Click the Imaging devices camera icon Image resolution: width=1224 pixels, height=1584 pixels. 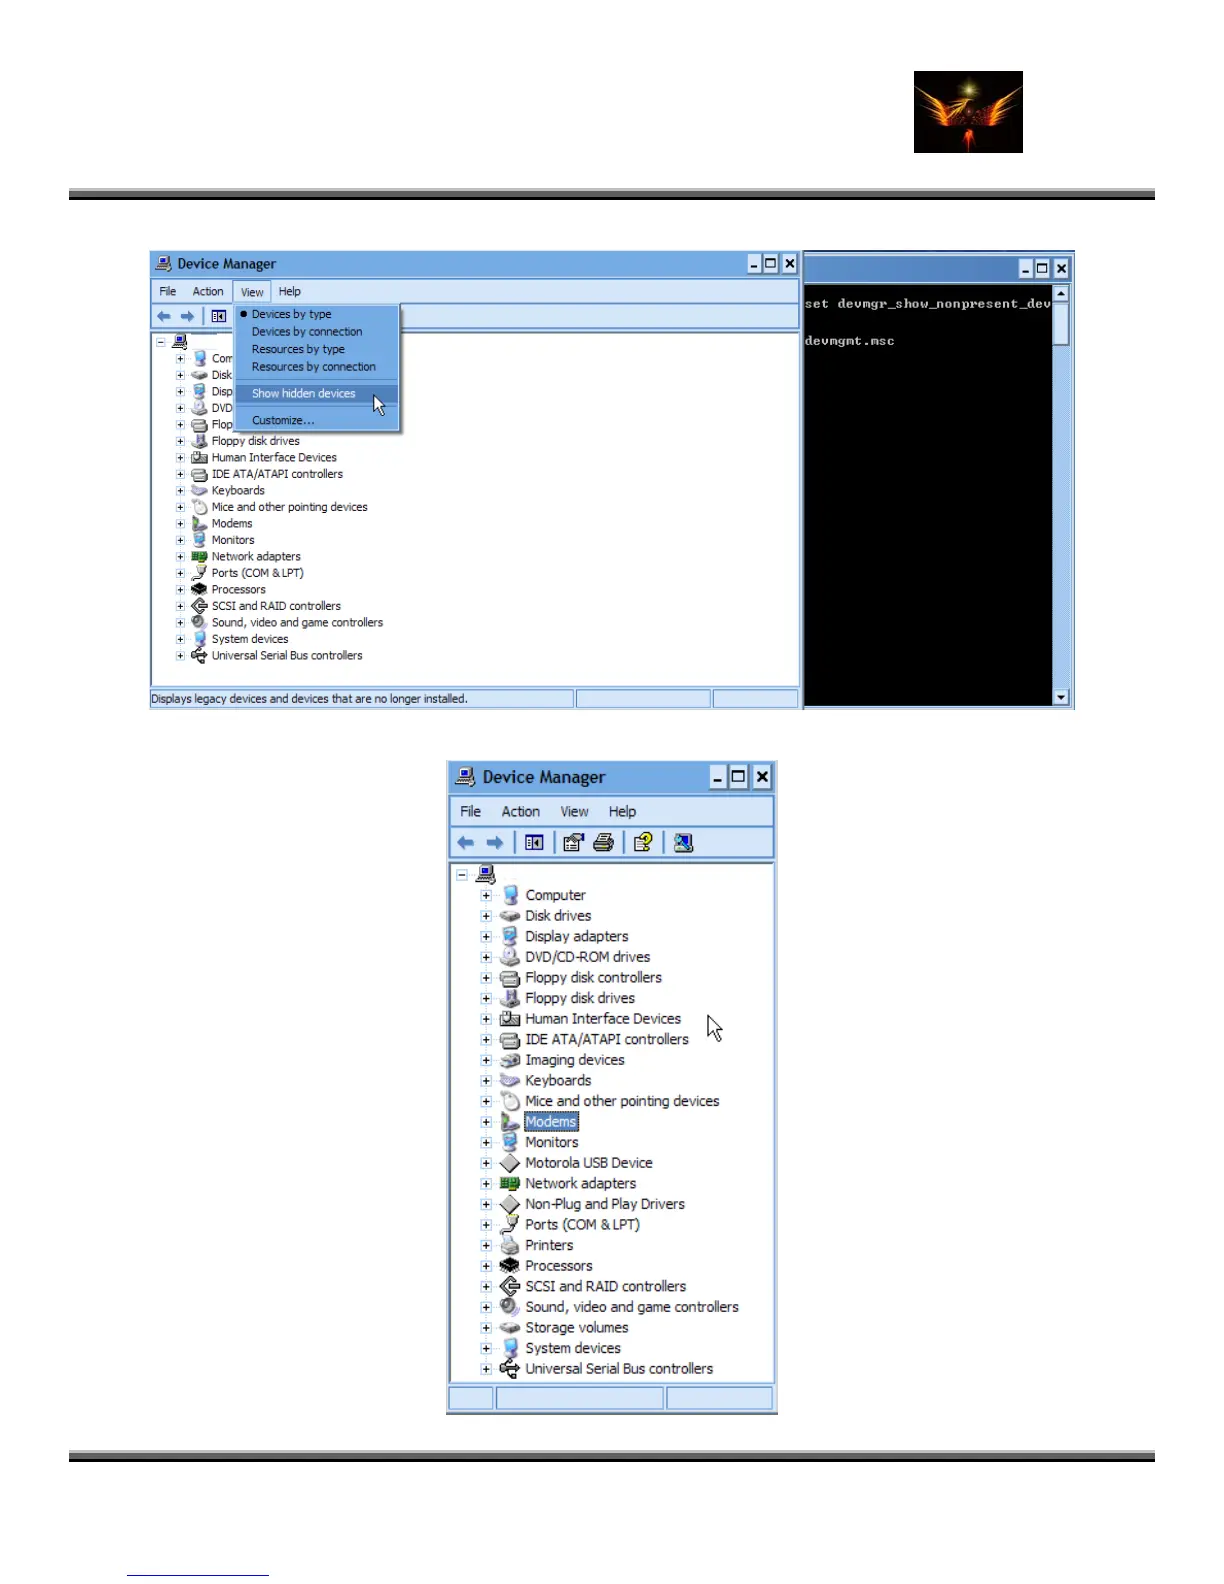coord(510,1060)
